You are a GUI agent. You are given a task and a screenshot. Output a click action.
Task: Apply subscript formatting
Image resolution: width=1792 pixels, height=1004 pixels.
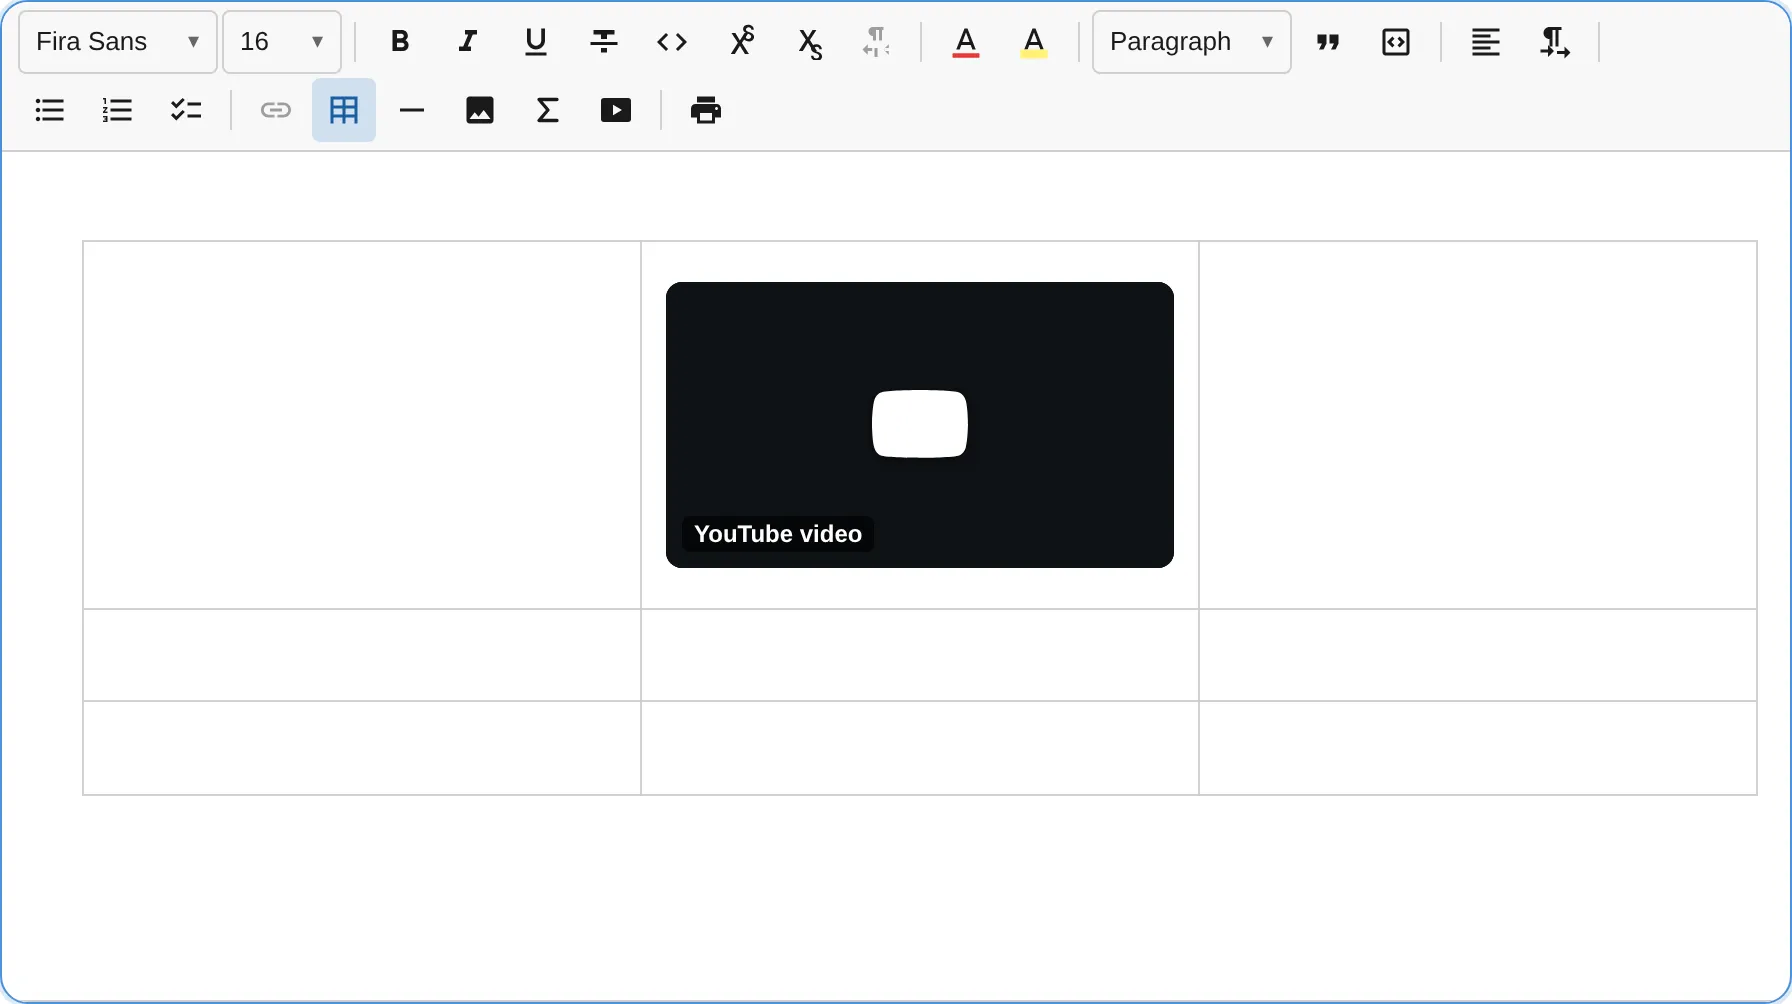tap(809, 42)
